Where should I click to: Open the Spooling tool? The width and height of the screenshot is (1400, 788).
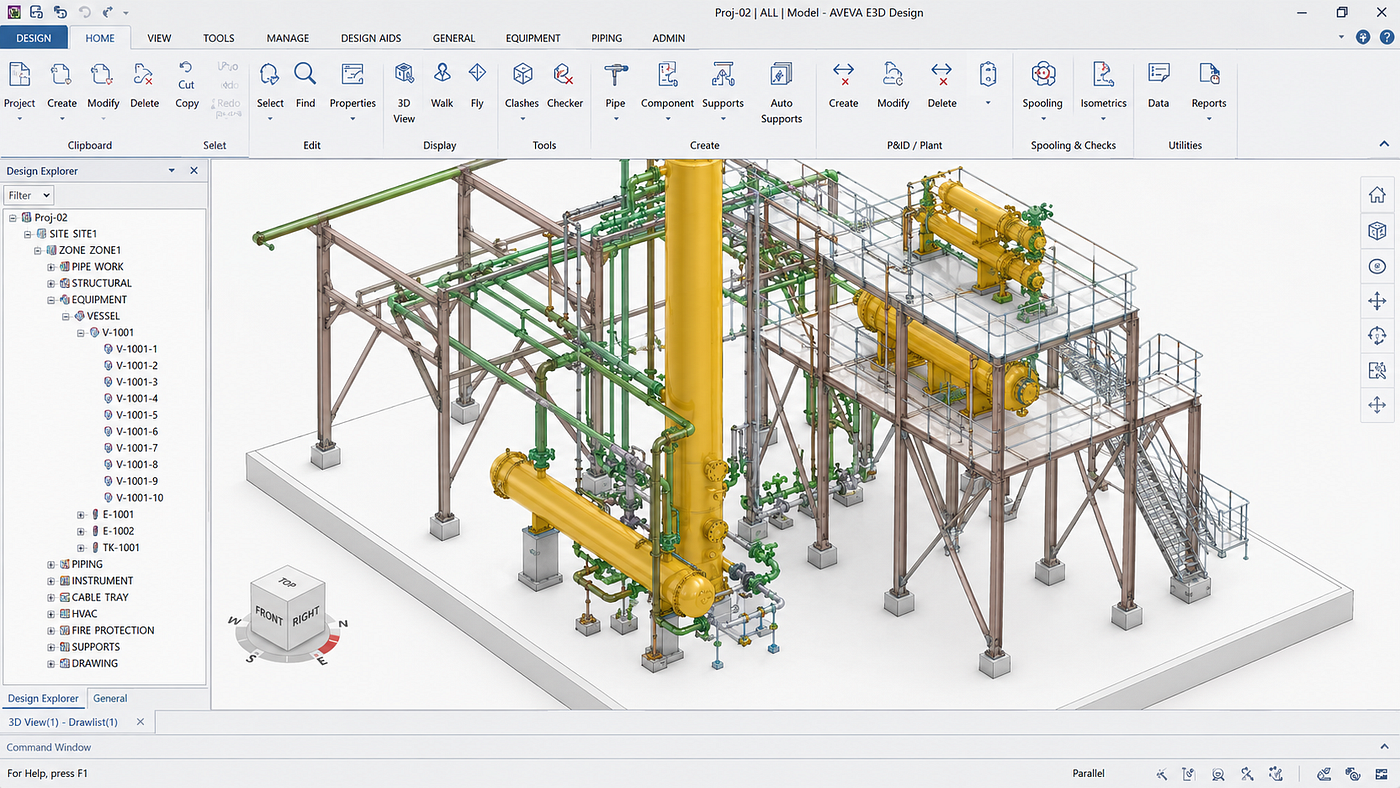click(x=1042, y=85)
